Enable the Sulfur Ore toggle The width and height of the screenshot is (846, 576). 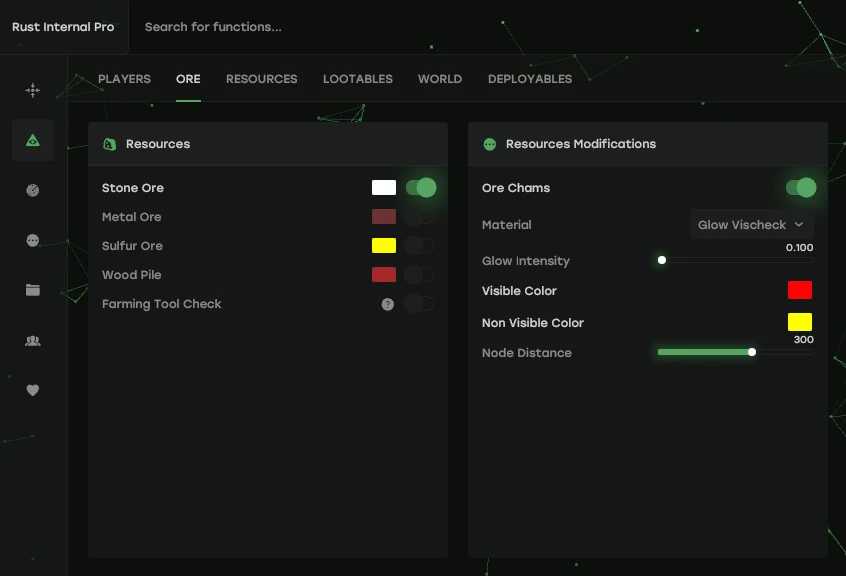419,246
